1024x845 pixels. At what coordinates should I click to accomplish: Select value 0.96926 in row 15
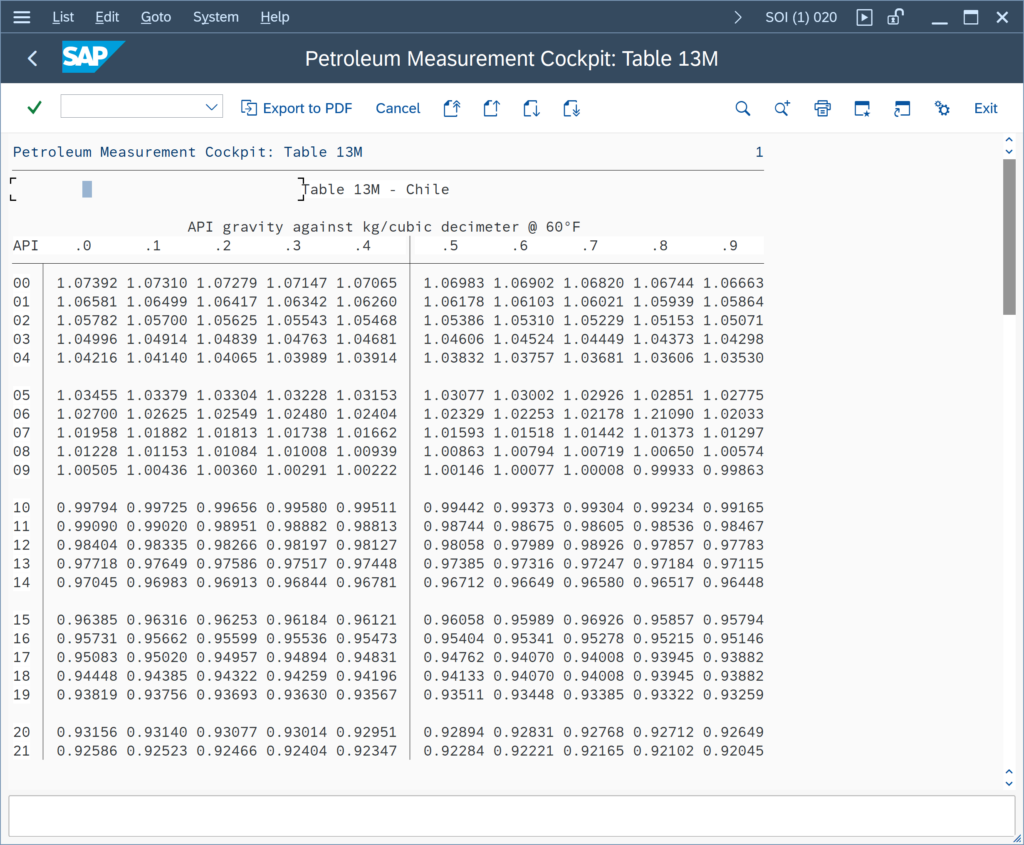click(594, 620)
